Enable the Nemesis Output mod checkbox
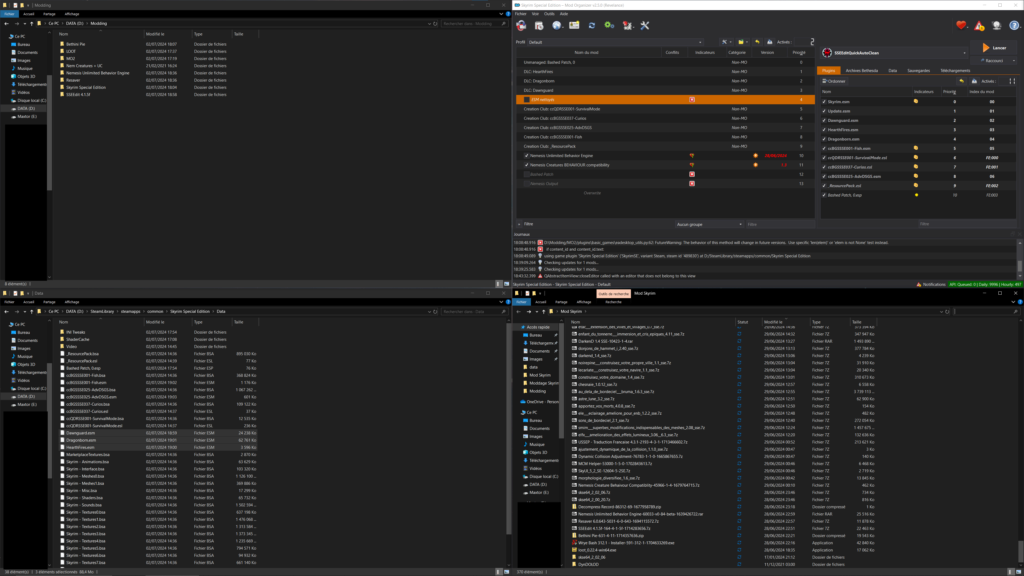This screenshot has height=576, width=1024. pyautogui.click(x=527, y=184)
